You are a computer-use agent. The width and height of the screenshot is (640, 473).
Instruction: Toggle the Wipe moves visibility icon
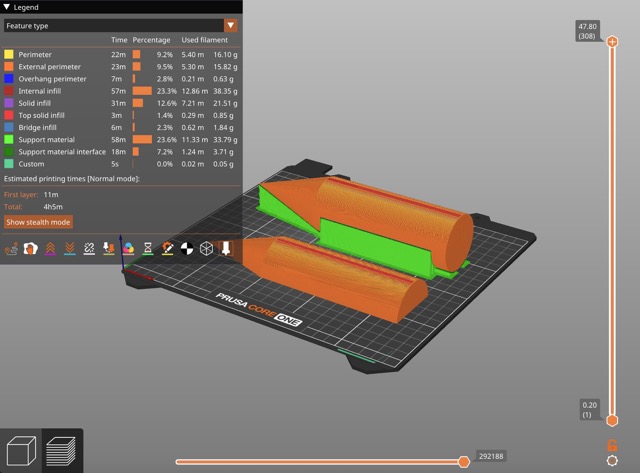pyautogui.click(x=31, y=248)
